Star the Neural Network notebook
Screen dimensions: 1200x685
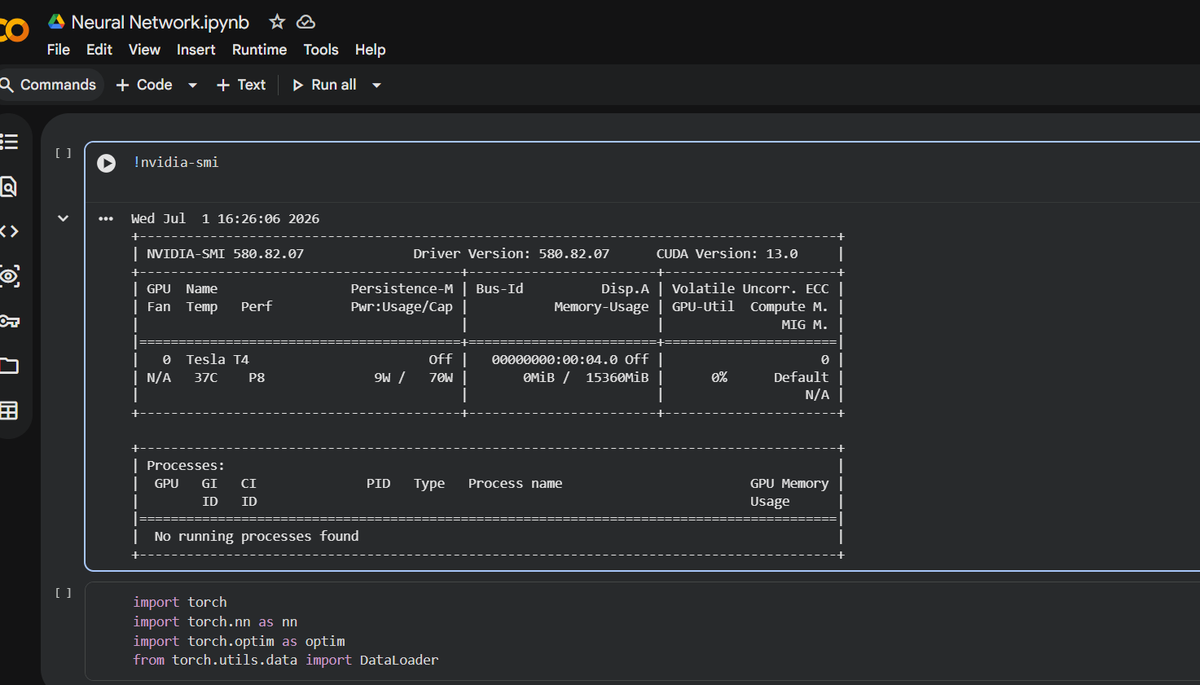(x=278, y=22)
